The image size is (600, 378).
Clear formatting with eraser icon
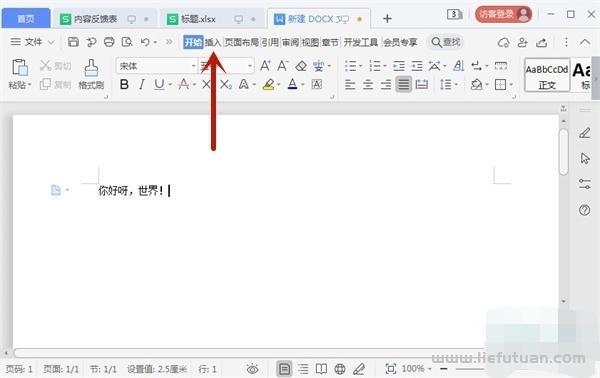coord(301,66)
